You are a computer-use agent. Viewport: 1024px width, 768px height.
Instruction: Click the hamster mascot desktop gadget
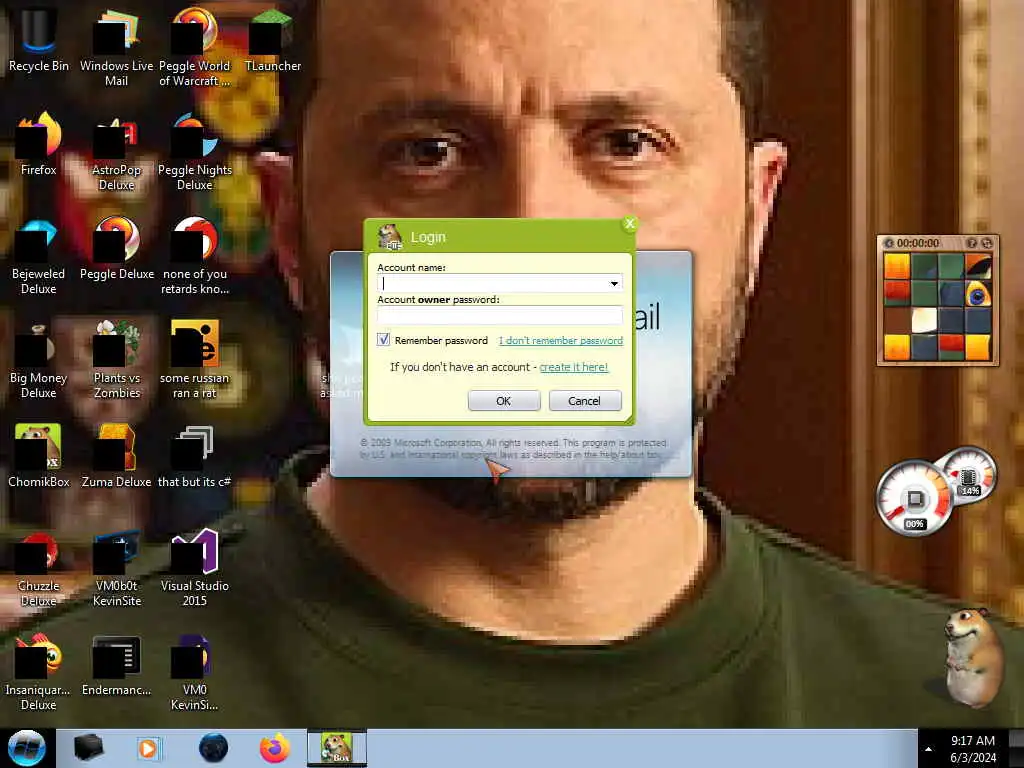pyautogui.click(x=974, y=657)
